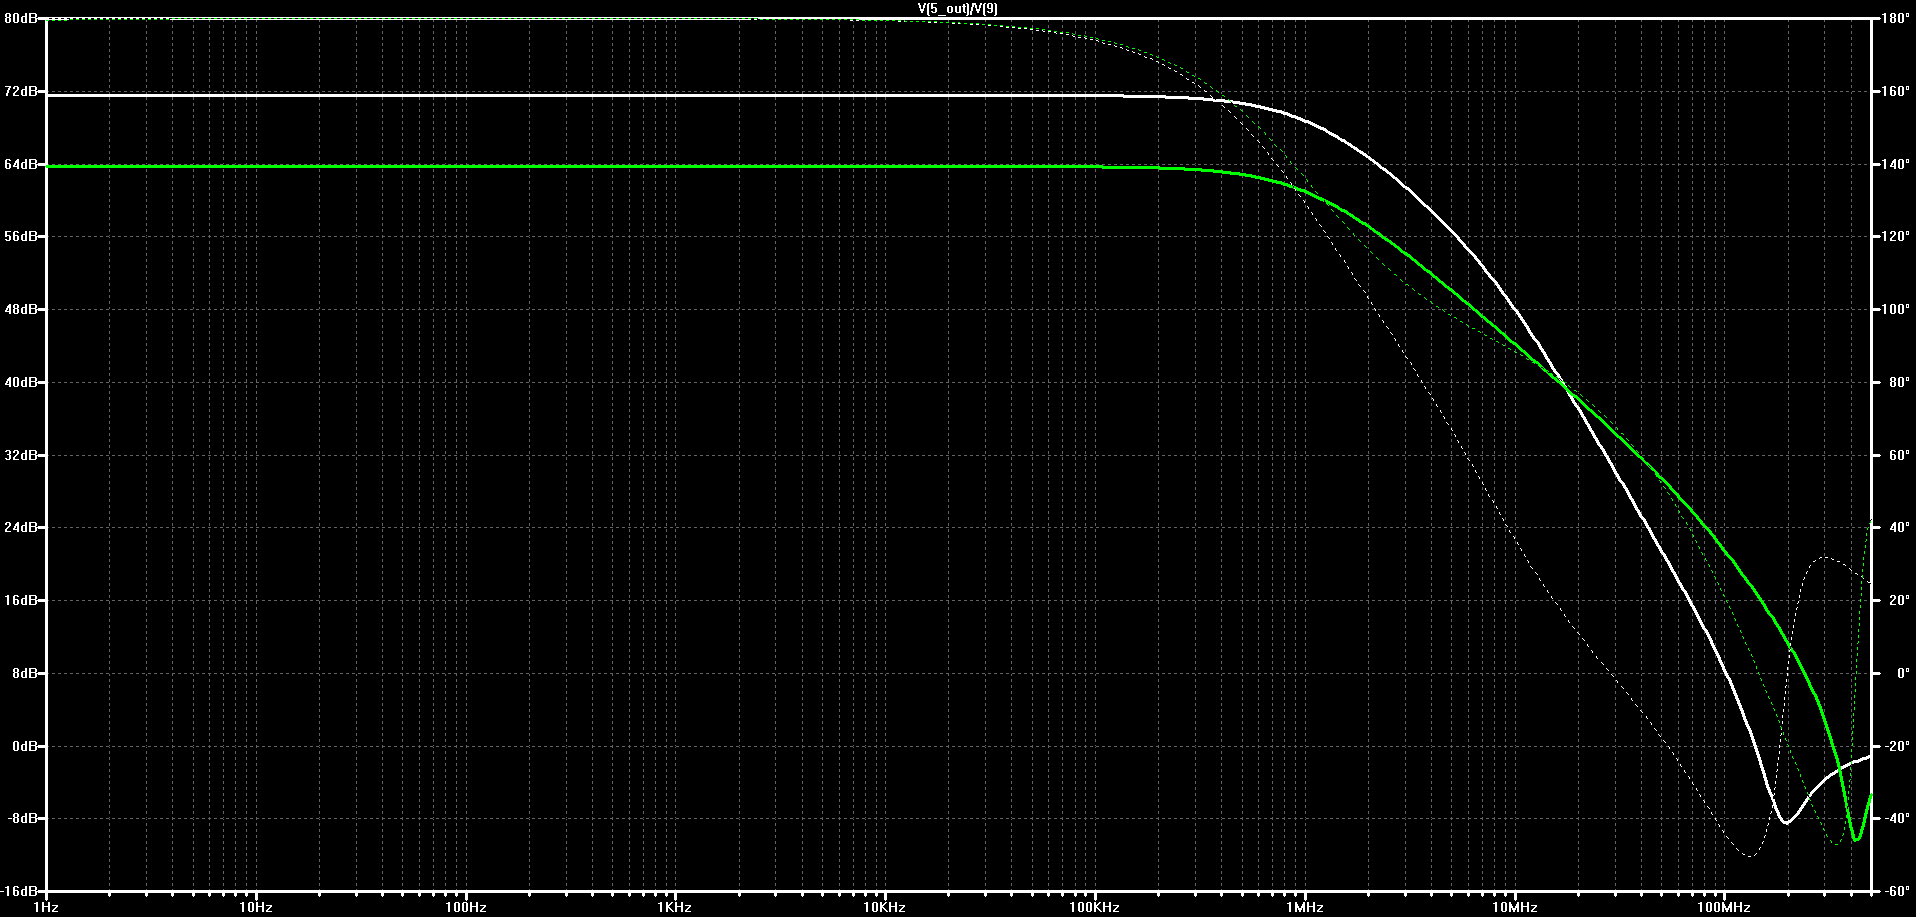Click the 48dB left axis label
This screenshot has width=1916, height=917.
[x=20, y=310]
